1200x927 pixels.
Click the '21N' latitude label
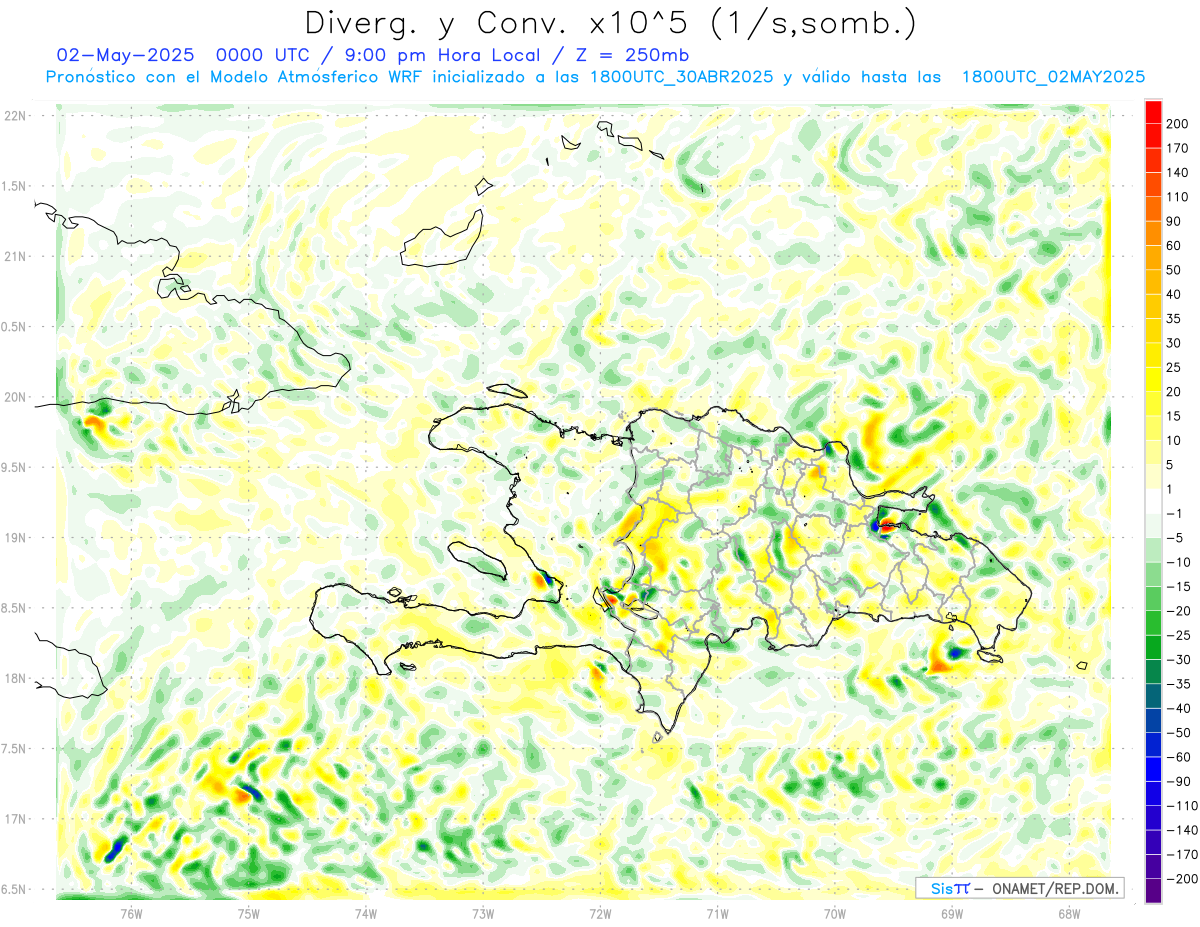[15, 256]
